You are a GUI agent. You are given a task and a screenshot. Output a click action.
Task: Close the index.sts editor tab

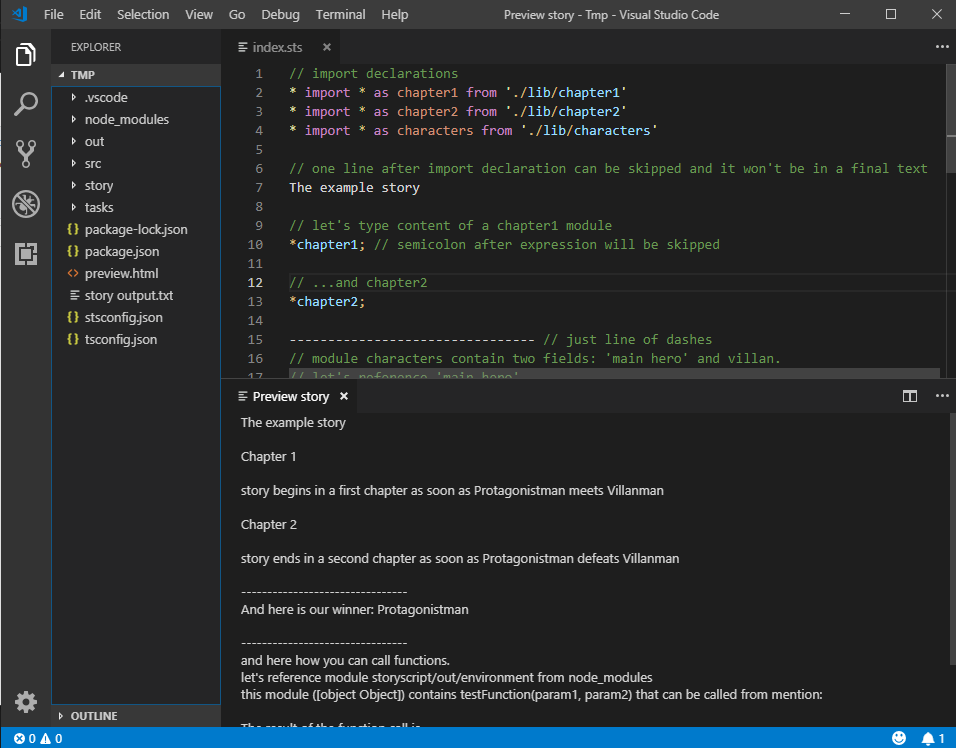click(x=327, y=47)
